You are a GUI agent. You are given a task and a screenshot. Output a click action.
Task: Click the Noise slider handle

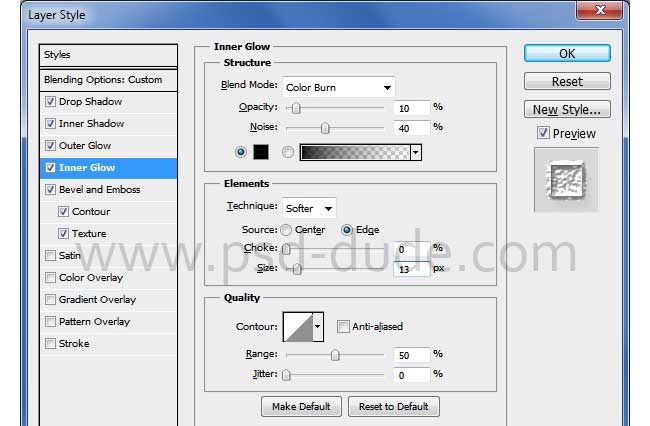coord(325,128)
